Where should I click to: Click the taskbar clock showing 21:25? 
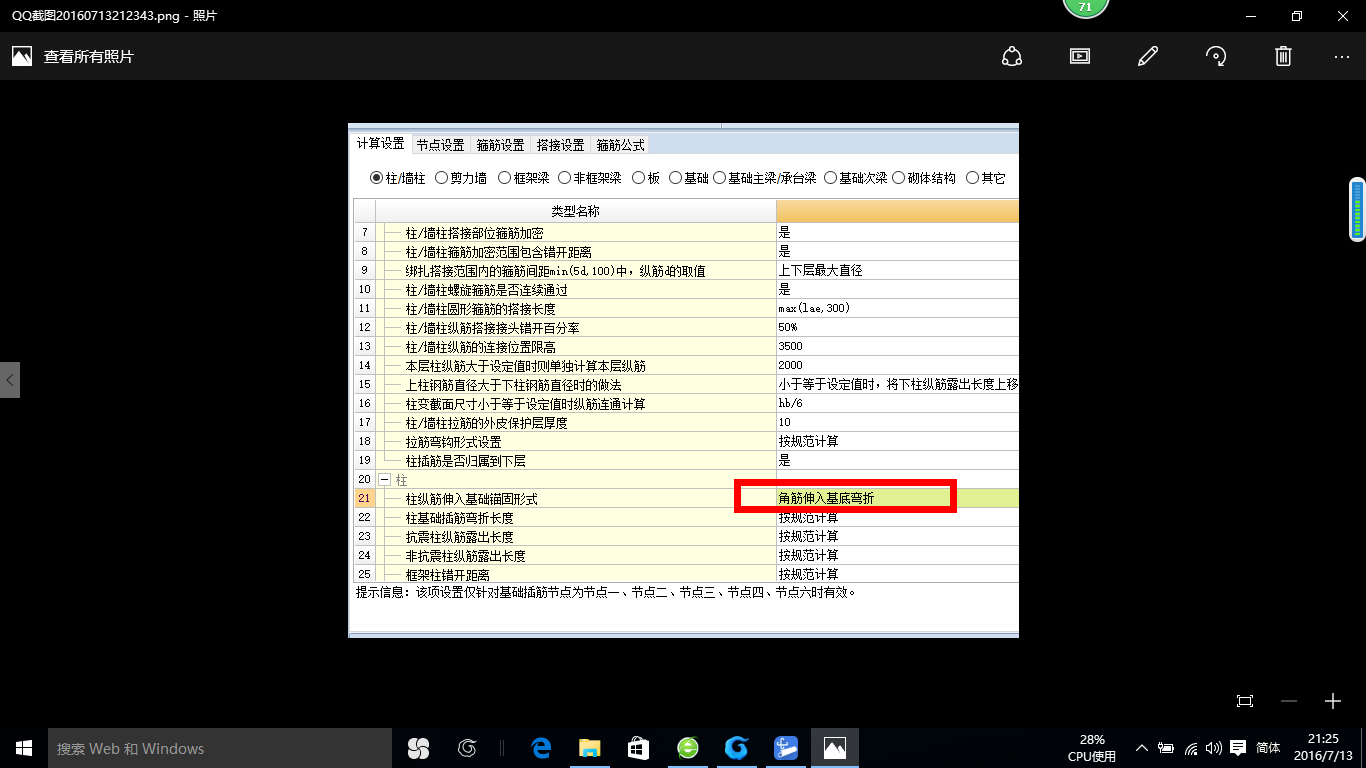[x=1322, y=748]
